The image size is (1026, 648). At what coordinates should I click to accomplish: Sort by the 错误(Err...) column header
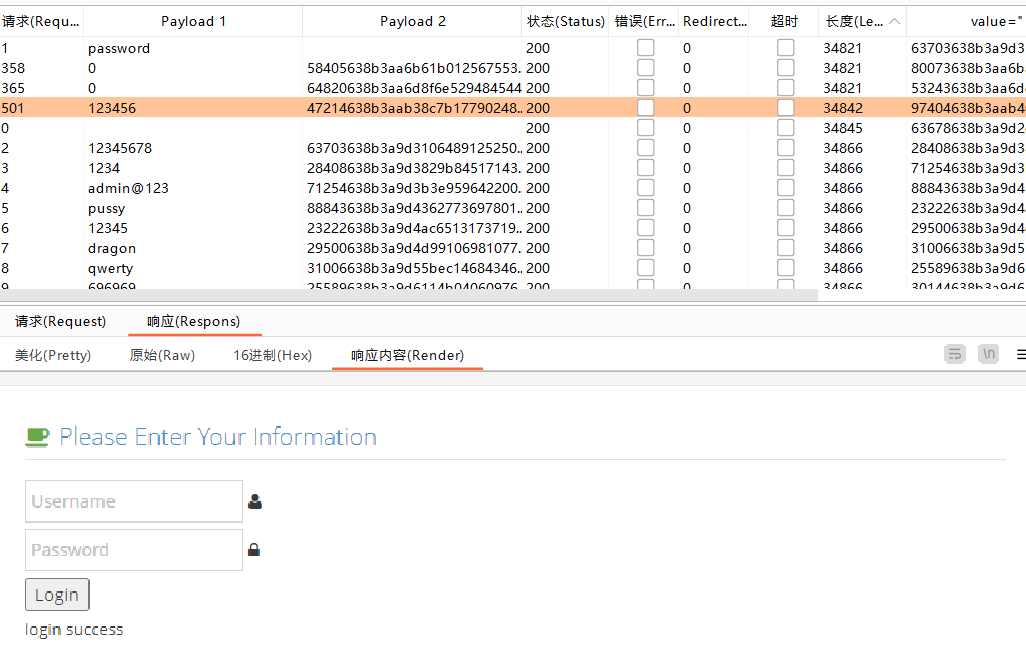point(644,22)
